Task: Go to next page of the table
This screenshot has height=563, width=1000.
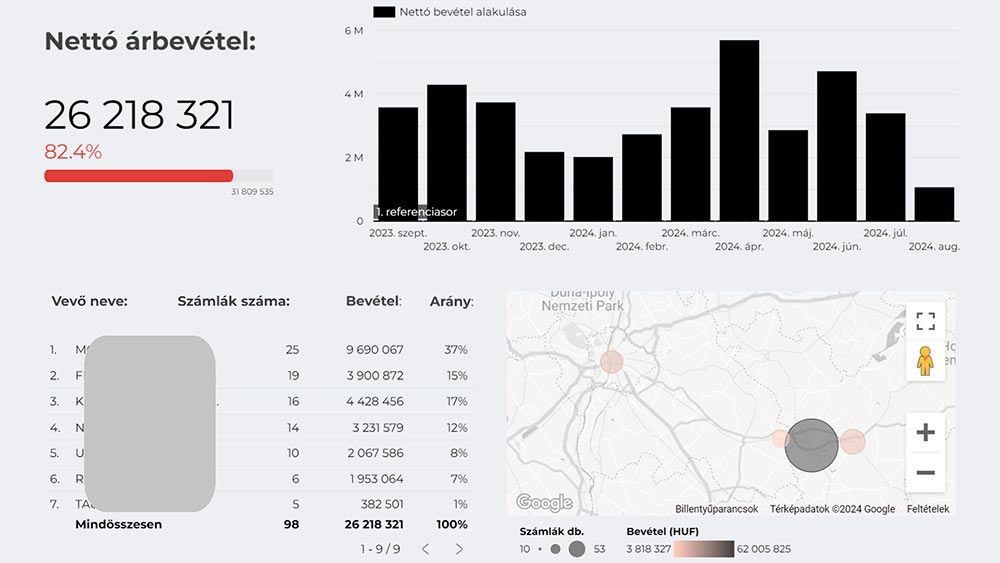Action: click(459, 549)
